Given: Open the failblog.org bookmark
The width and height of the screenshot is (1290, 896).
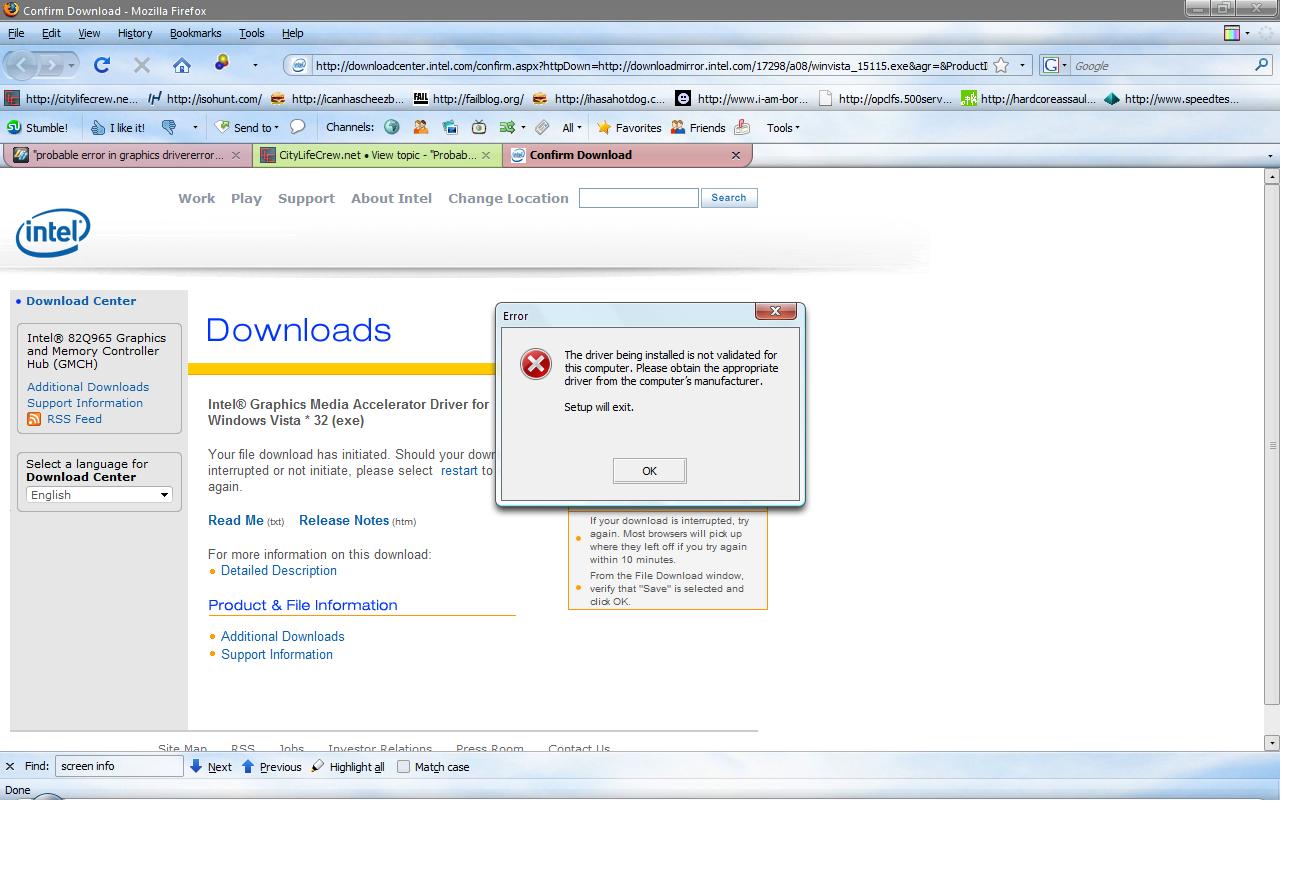Looking at the screenshot, I should coord(469,99).
